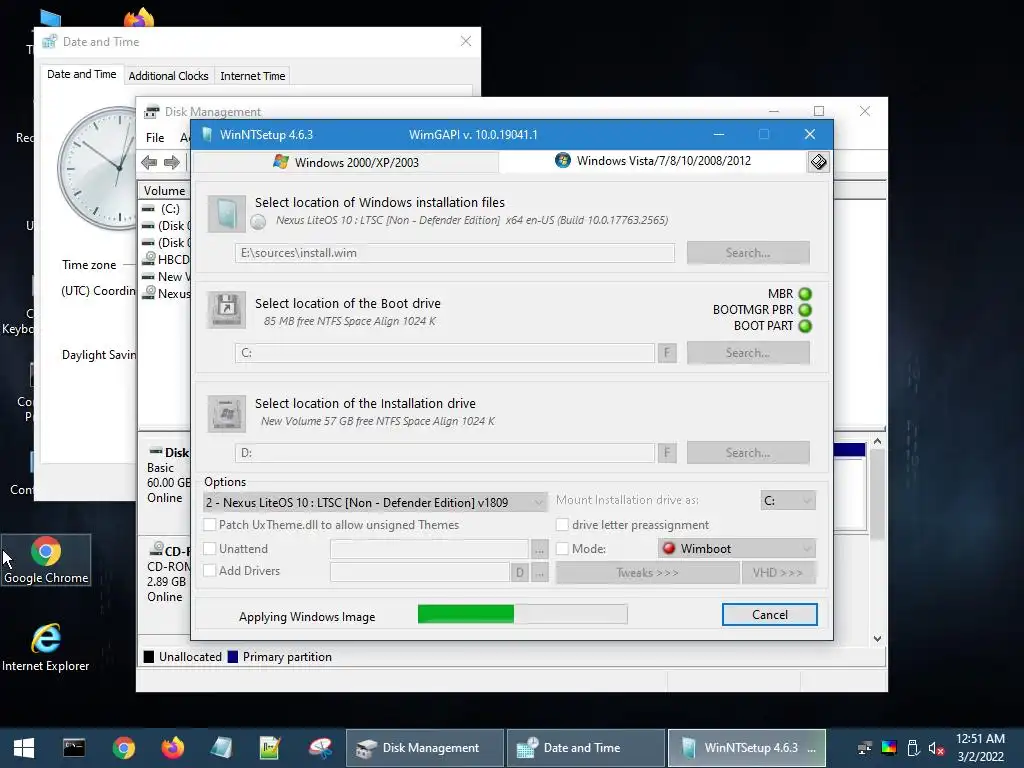
Task: Click Disk Management scrollbar down arrow
Action: 877,639
